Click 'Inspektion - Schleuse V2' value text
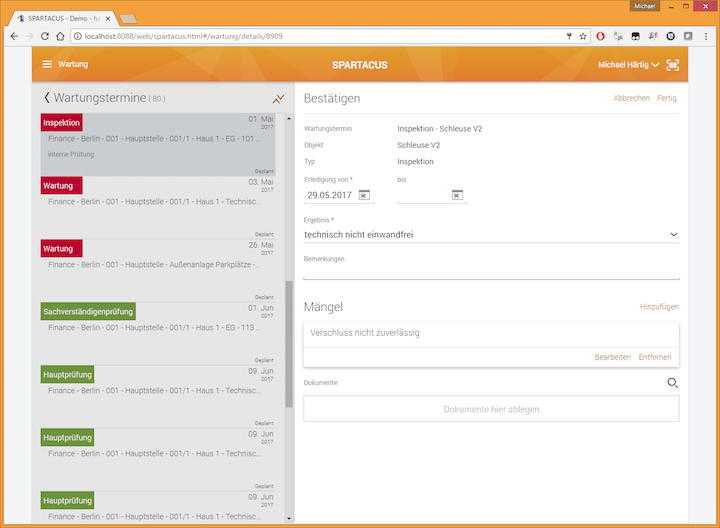Image resolution: width=720 pixels, height=528 pixels. pos(439,129)
